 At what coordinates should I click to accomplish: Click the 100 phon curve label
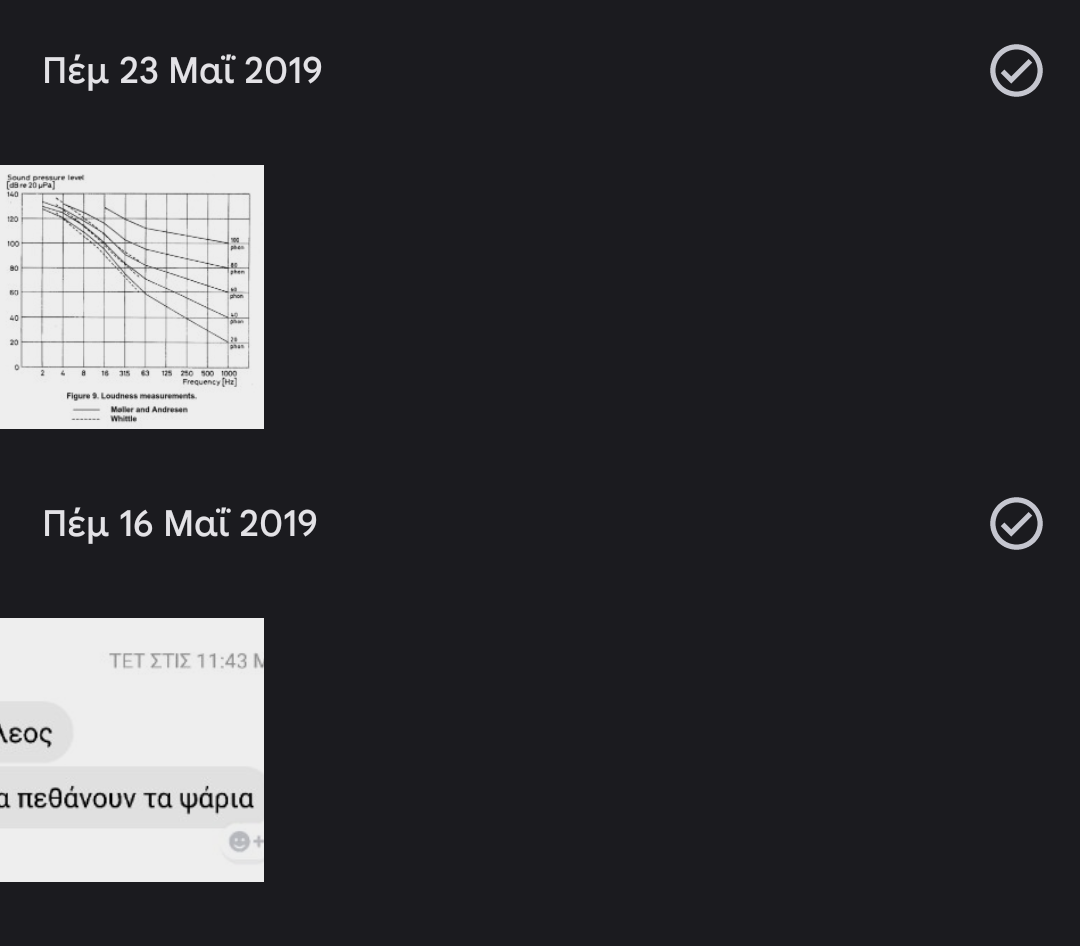pos(236,243)
